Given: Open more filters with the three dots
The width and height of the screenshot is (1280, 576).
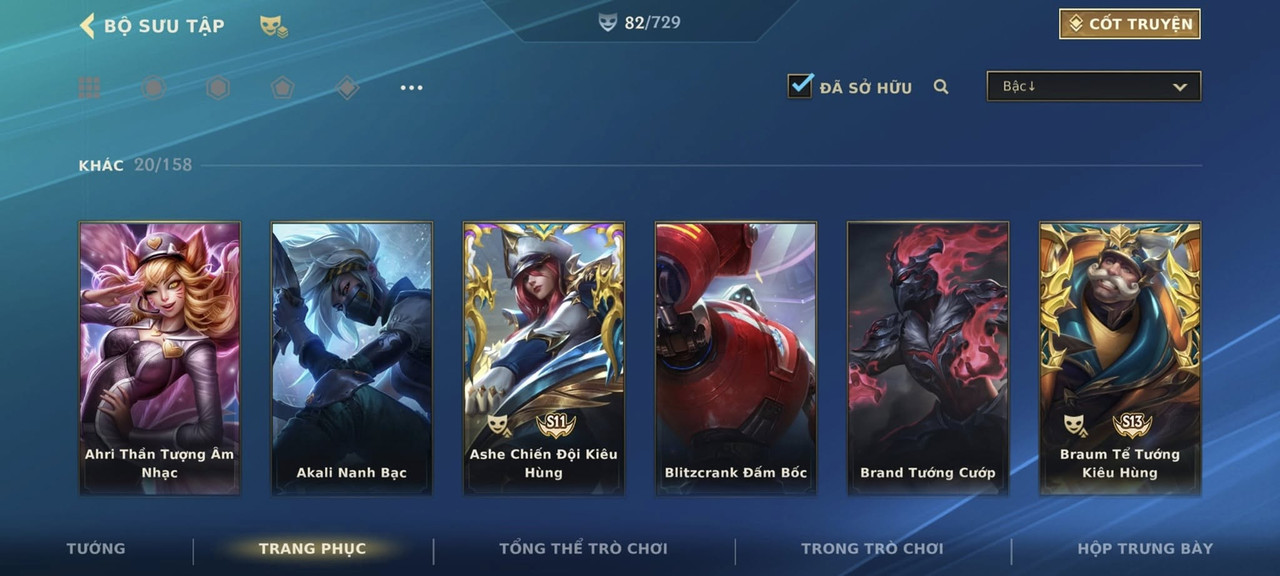Looking at the screenshot, I should [x=411, y=88].
